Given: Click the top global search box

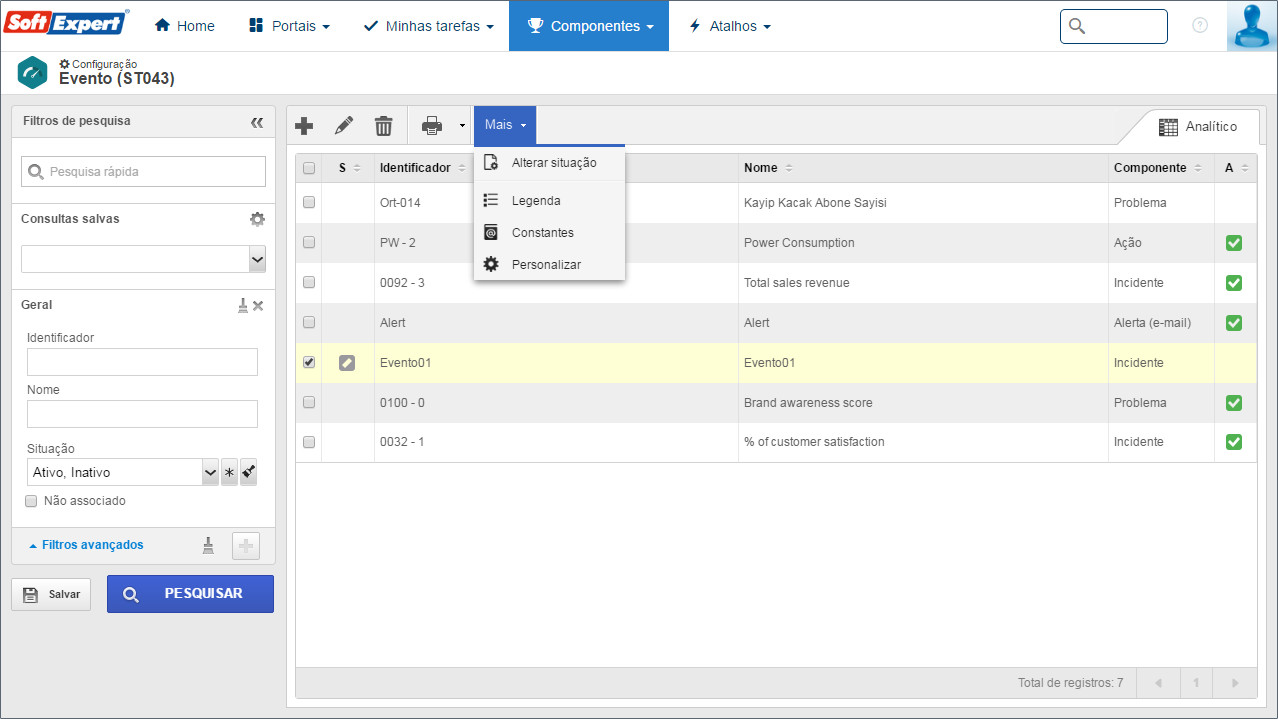Looking at the screenshot, I should (1113, 26).
